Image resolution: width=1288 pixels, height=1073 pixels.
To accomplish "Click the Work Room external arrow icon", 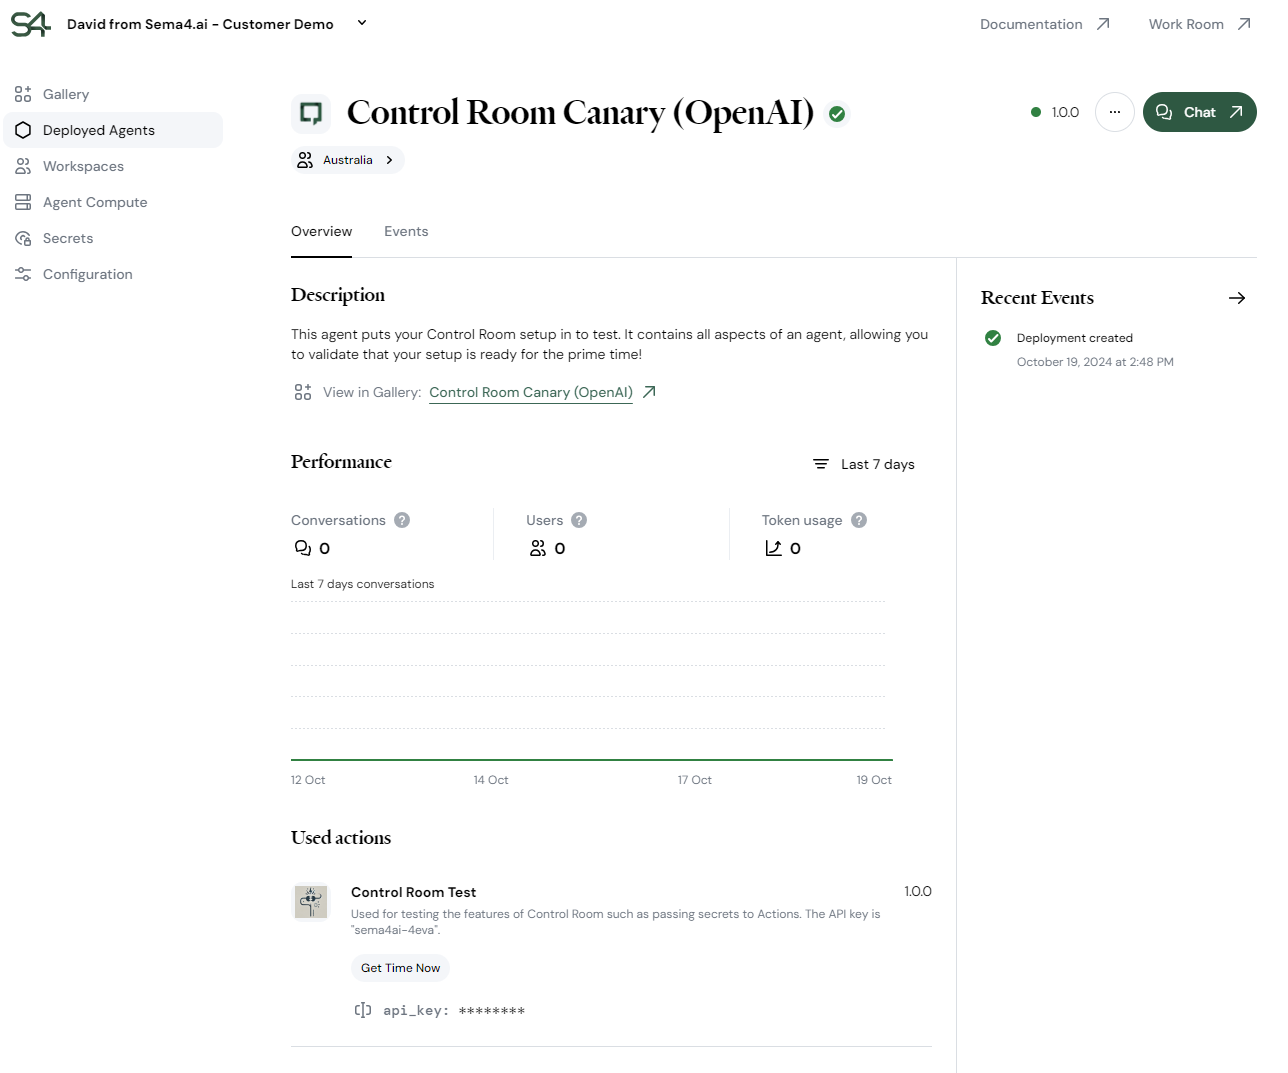I will pyautogui.click(x=1244, y=24).
